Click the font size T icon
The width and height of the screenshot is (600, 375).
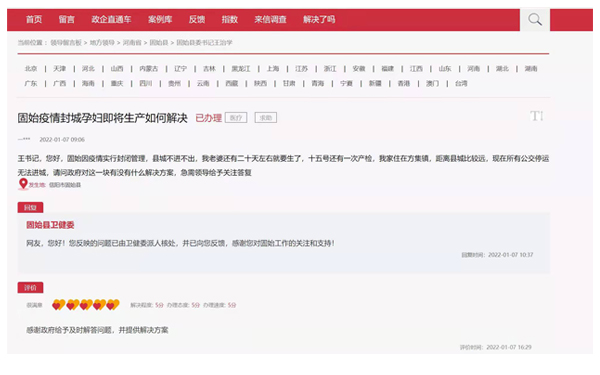click(536, 116)
